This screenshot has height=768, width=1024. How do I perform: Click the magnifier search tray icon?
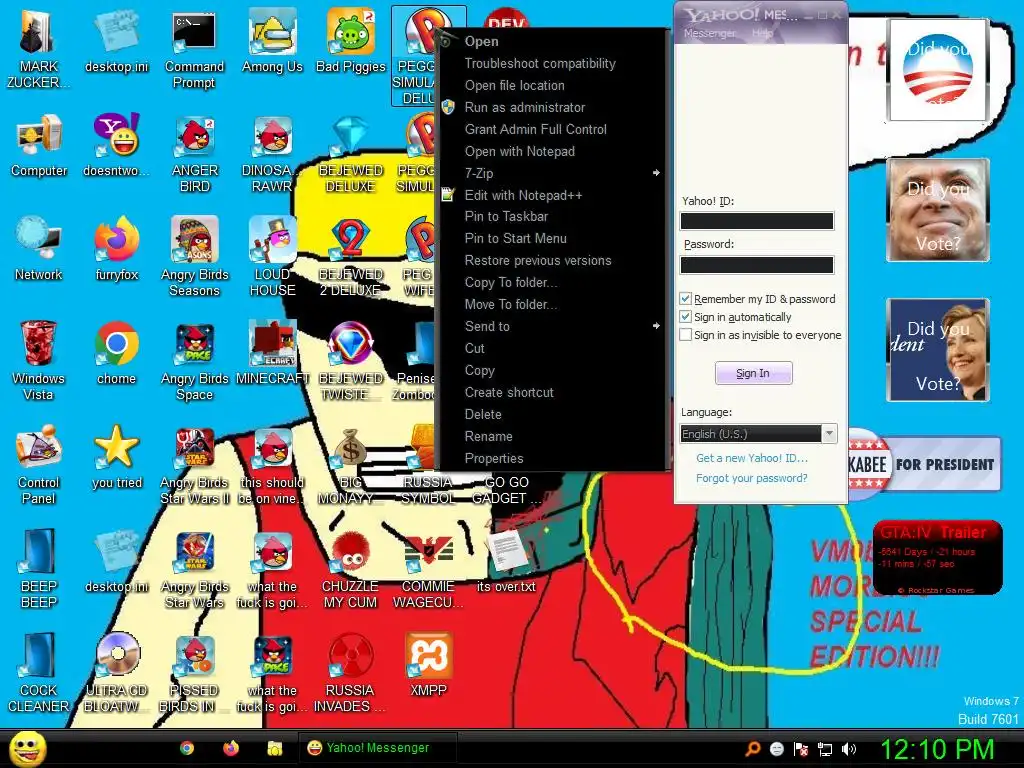pyautogui.click(x=753, y=749)
